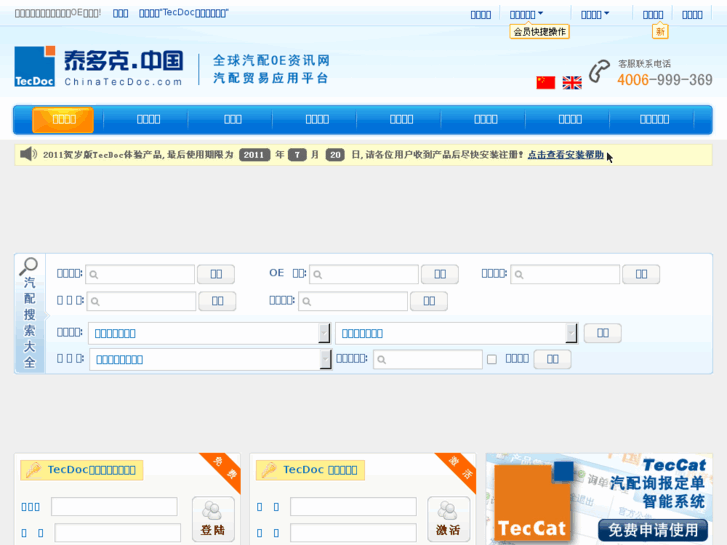Click the 登陆 login button
Image resolution: width=727 pixels, height=545 pixels.
coord(213,519)
